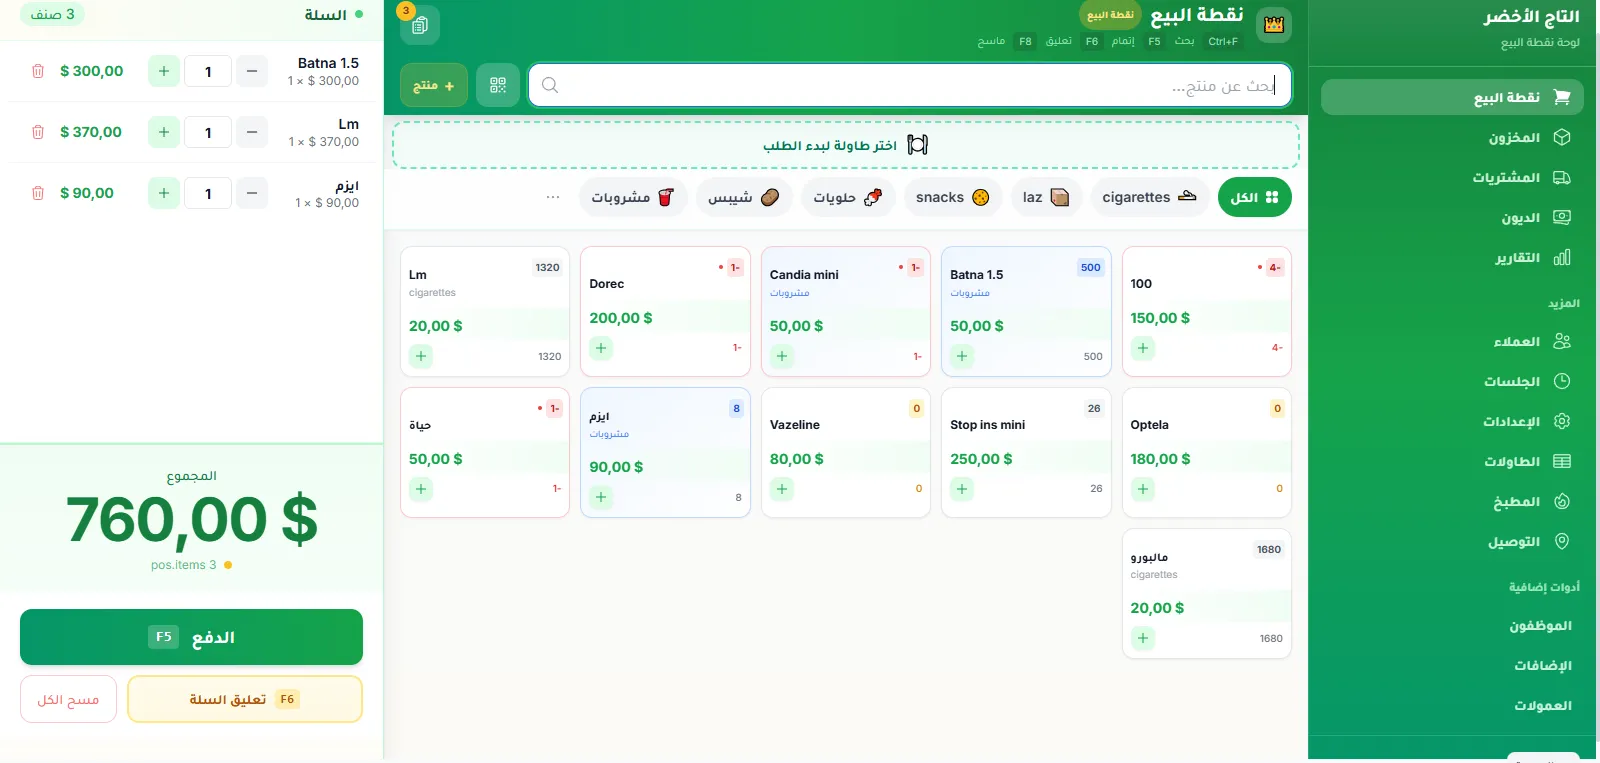This screenshot has height=763, width=1600.
Task: Increase ايزم quantity in cart
Action: pos(164,193)
